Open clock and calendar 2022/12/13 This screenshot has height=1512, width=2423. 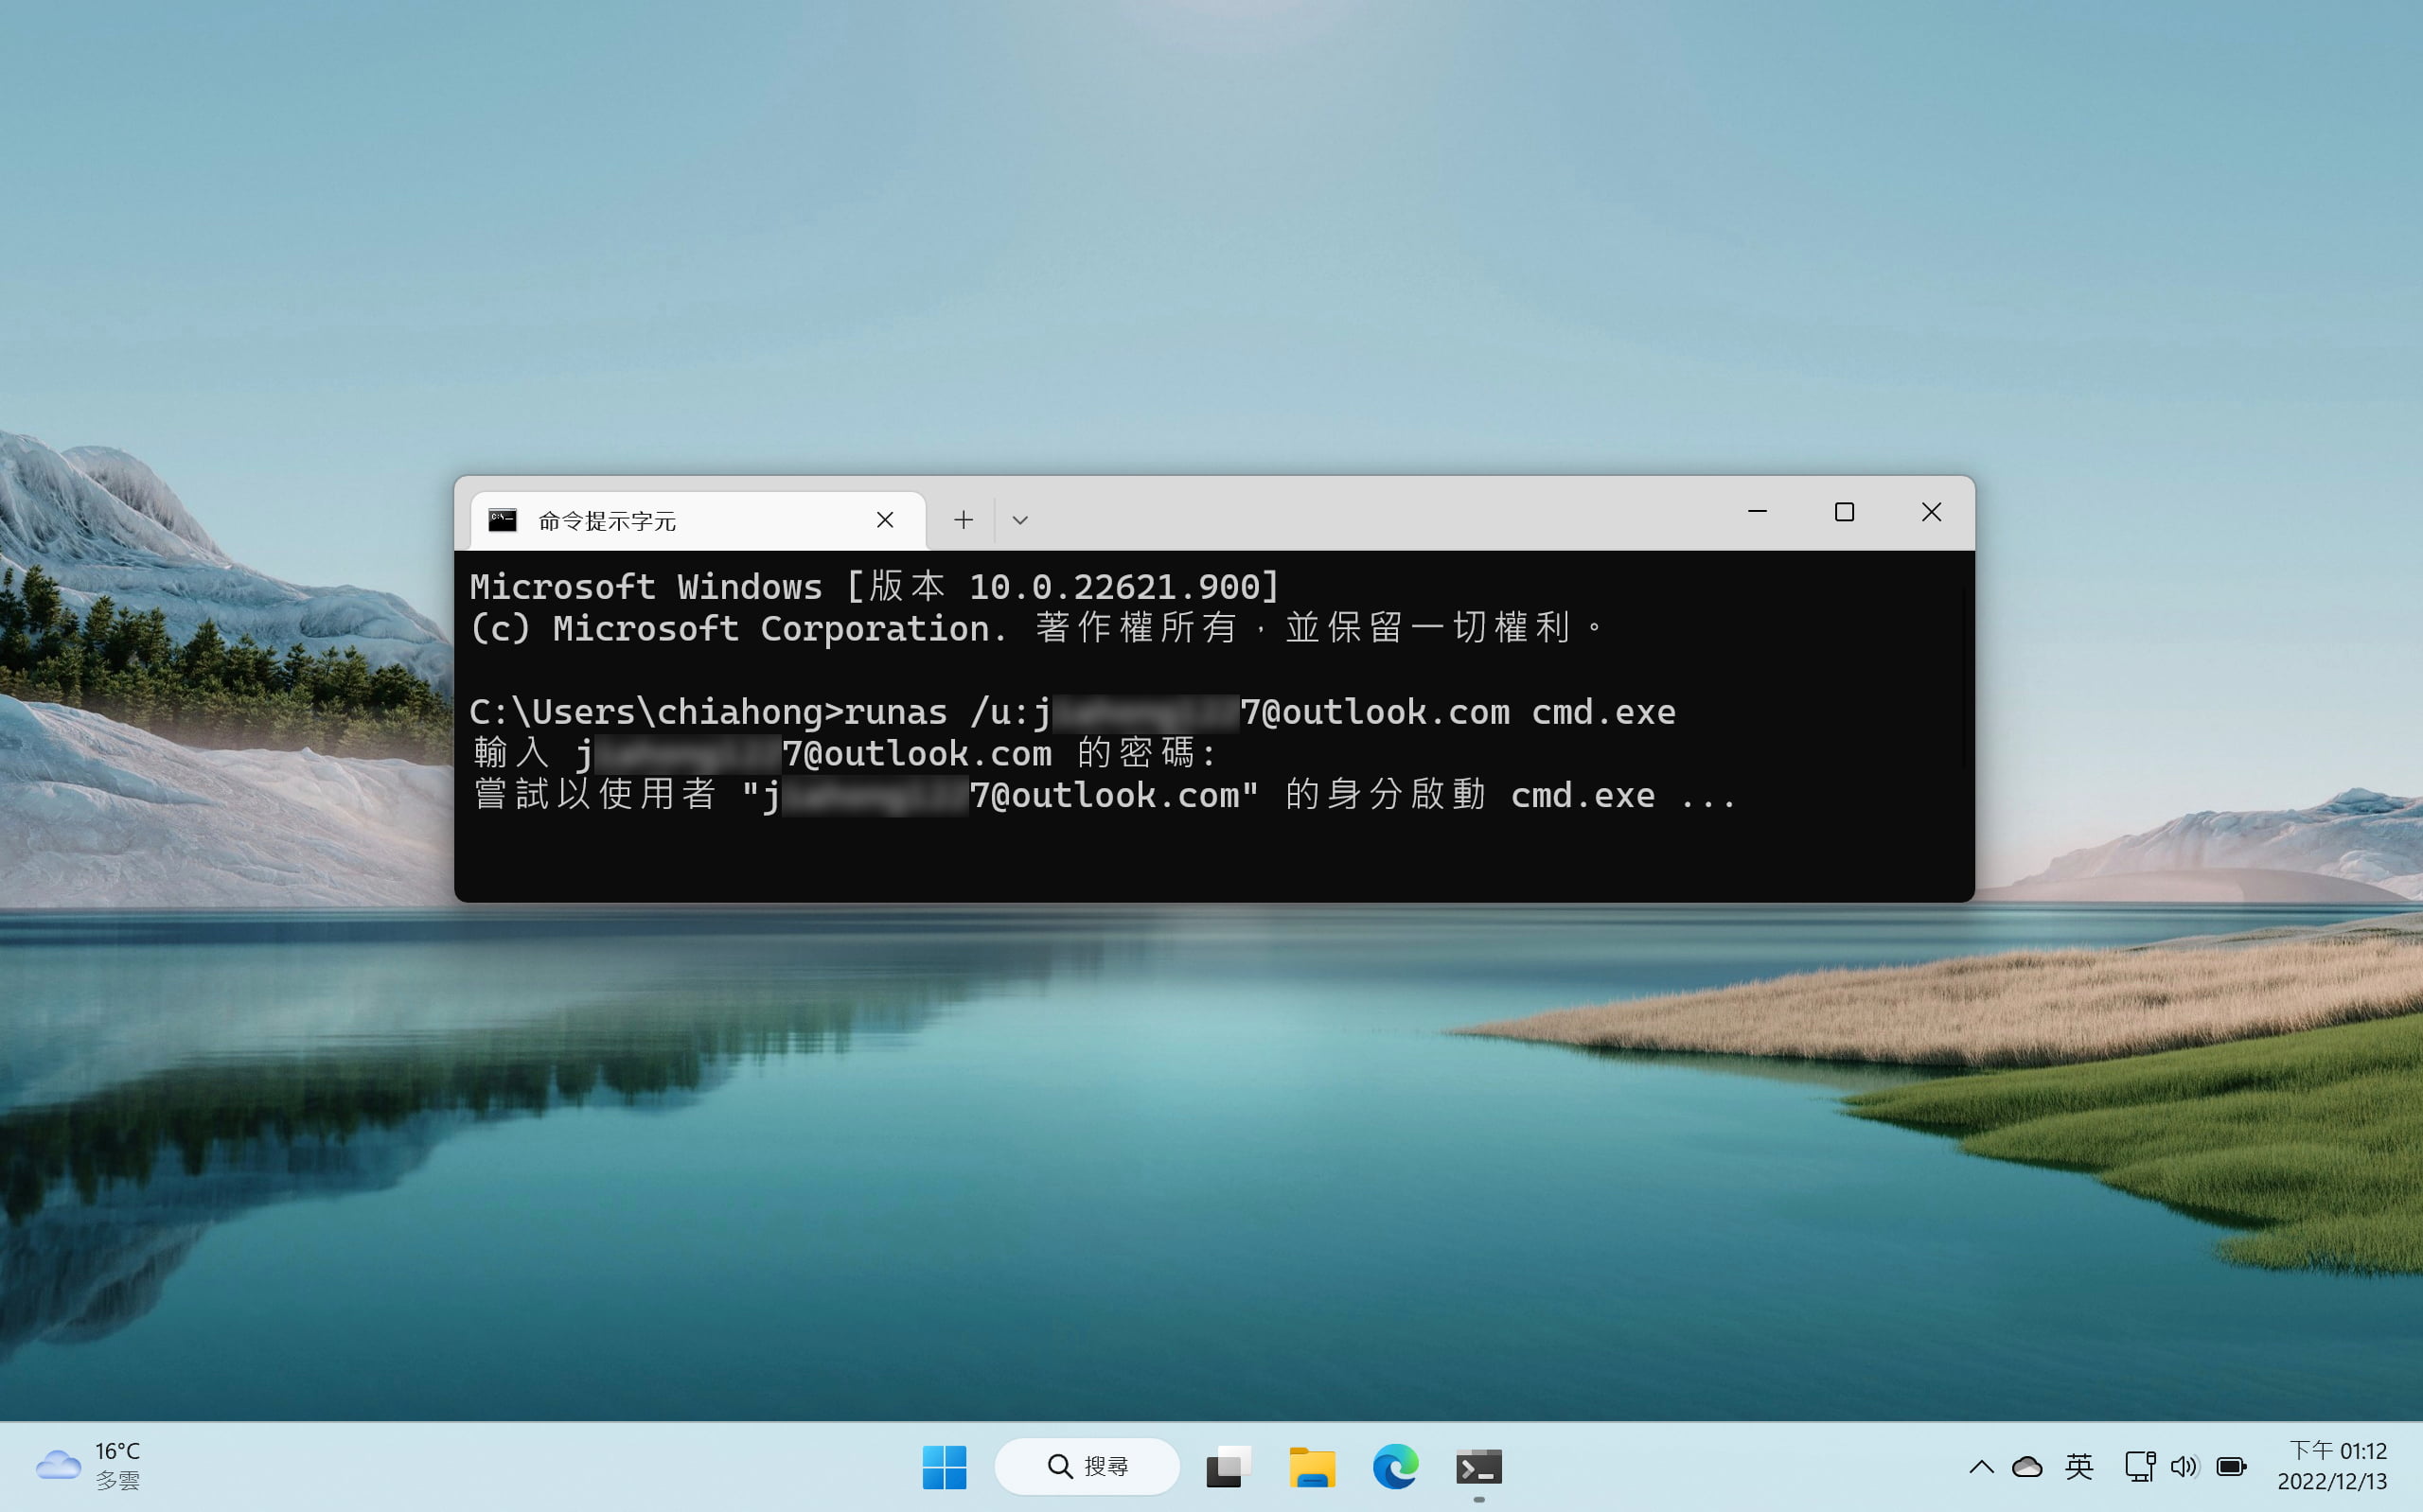click(x=2333, y=1466)
